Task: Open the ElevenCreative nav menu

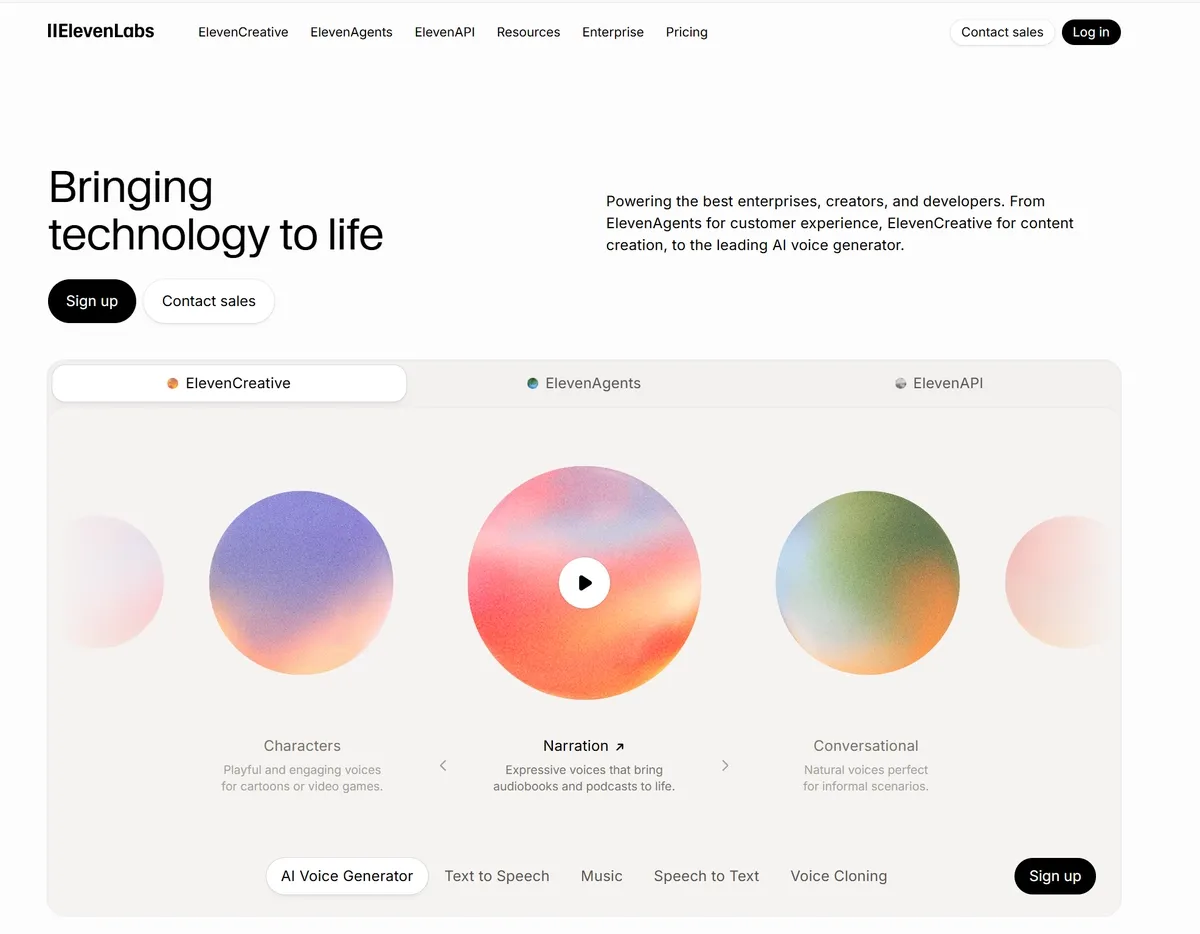Action: (243, 32)
